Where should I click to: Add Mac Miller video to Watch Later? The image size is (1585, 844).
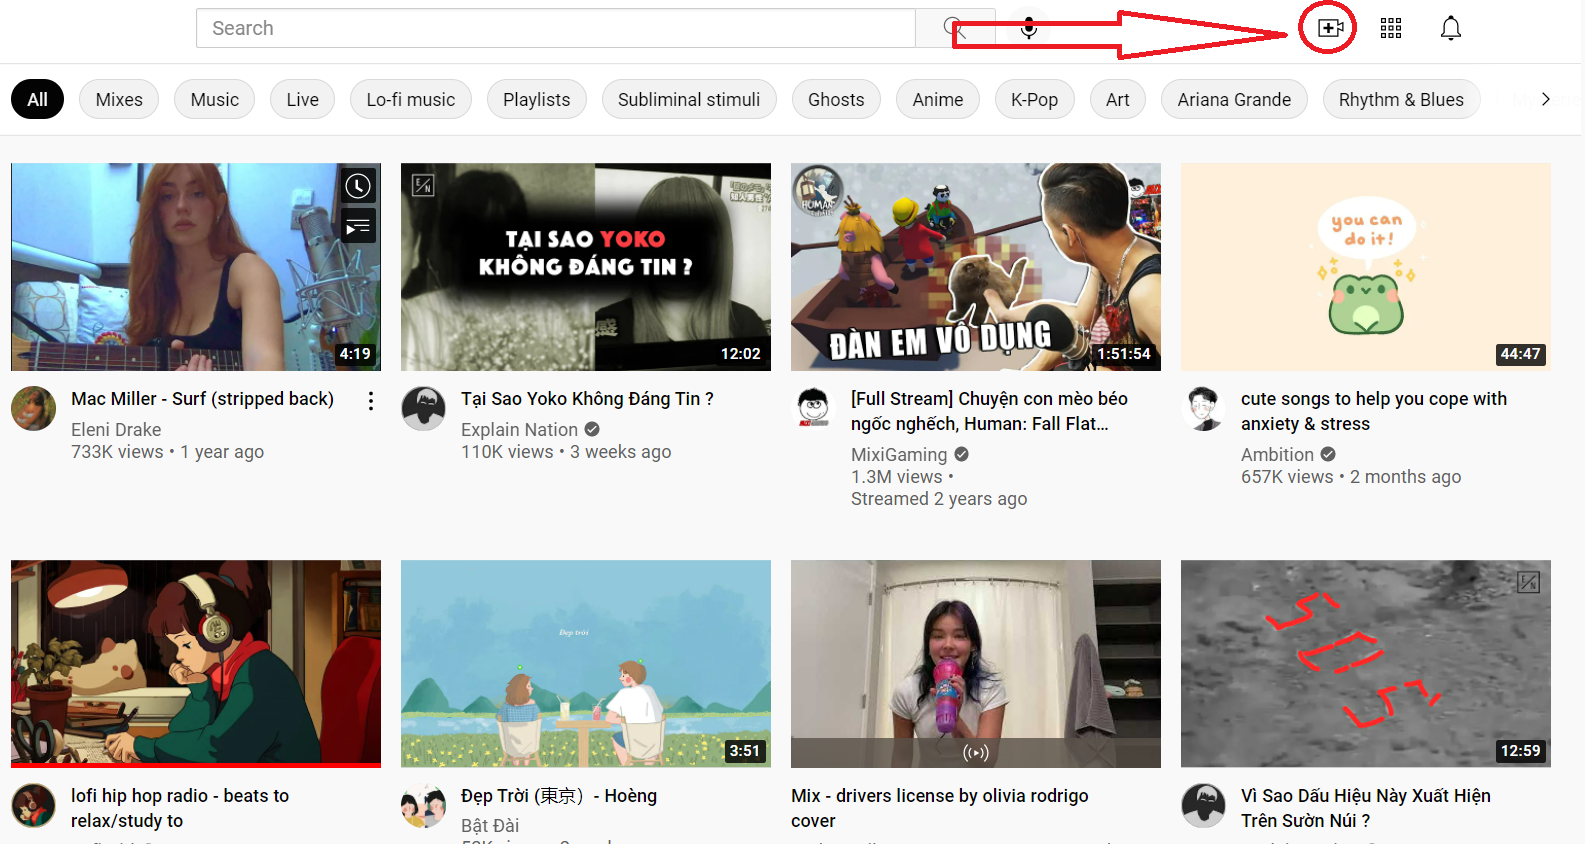(358, 185)
